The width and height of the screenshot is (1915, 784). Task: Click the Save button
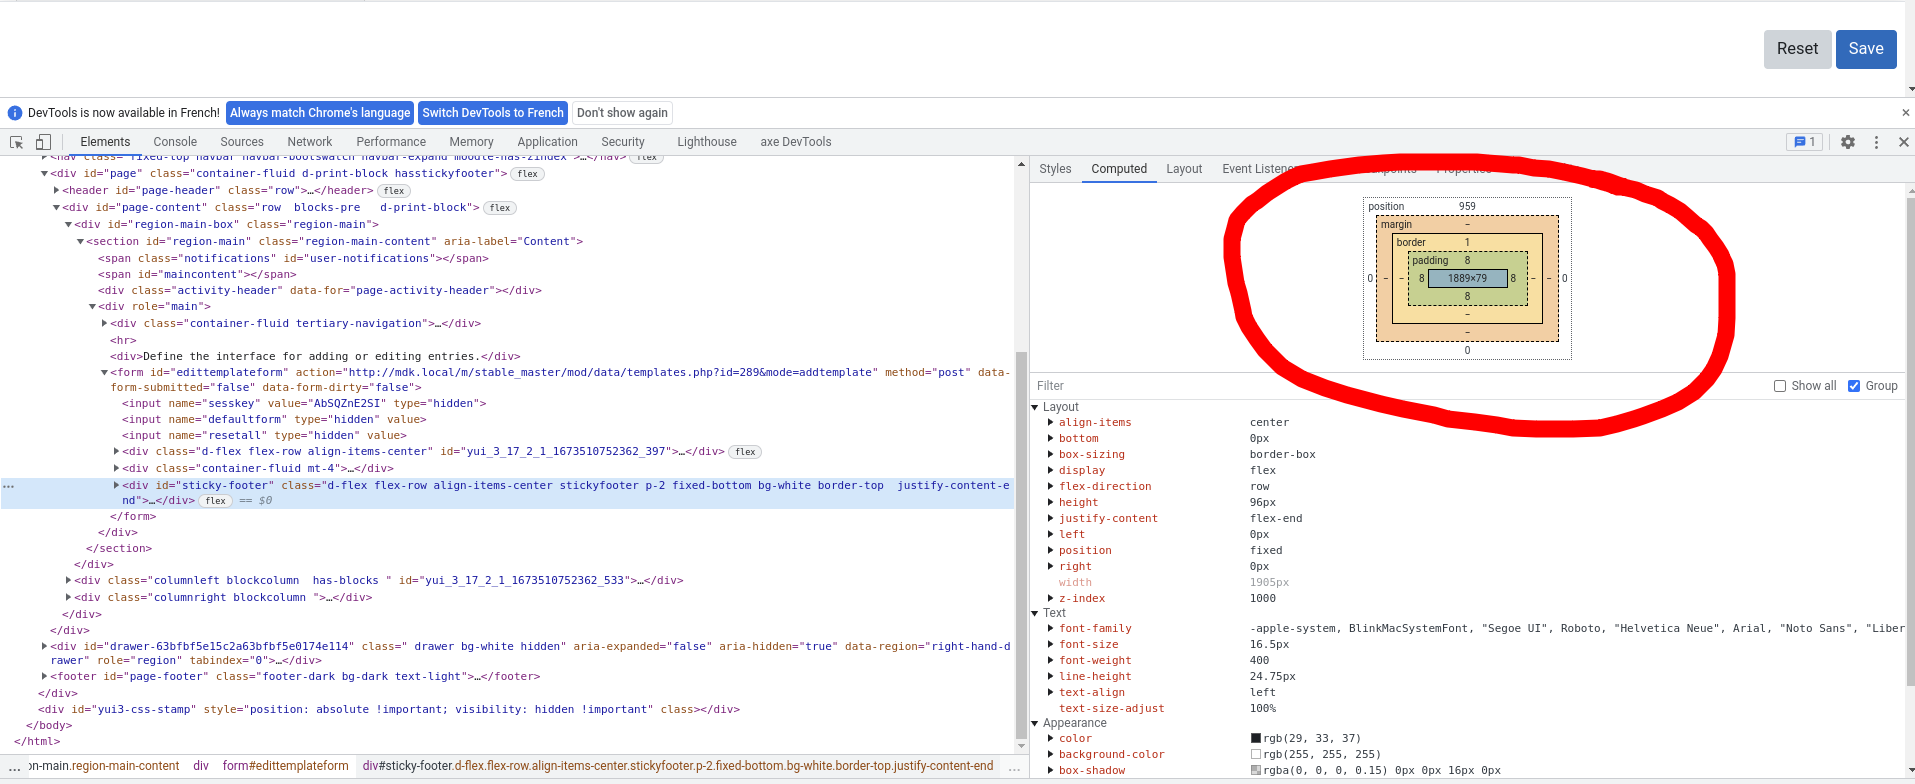(x=1866, y=49)
